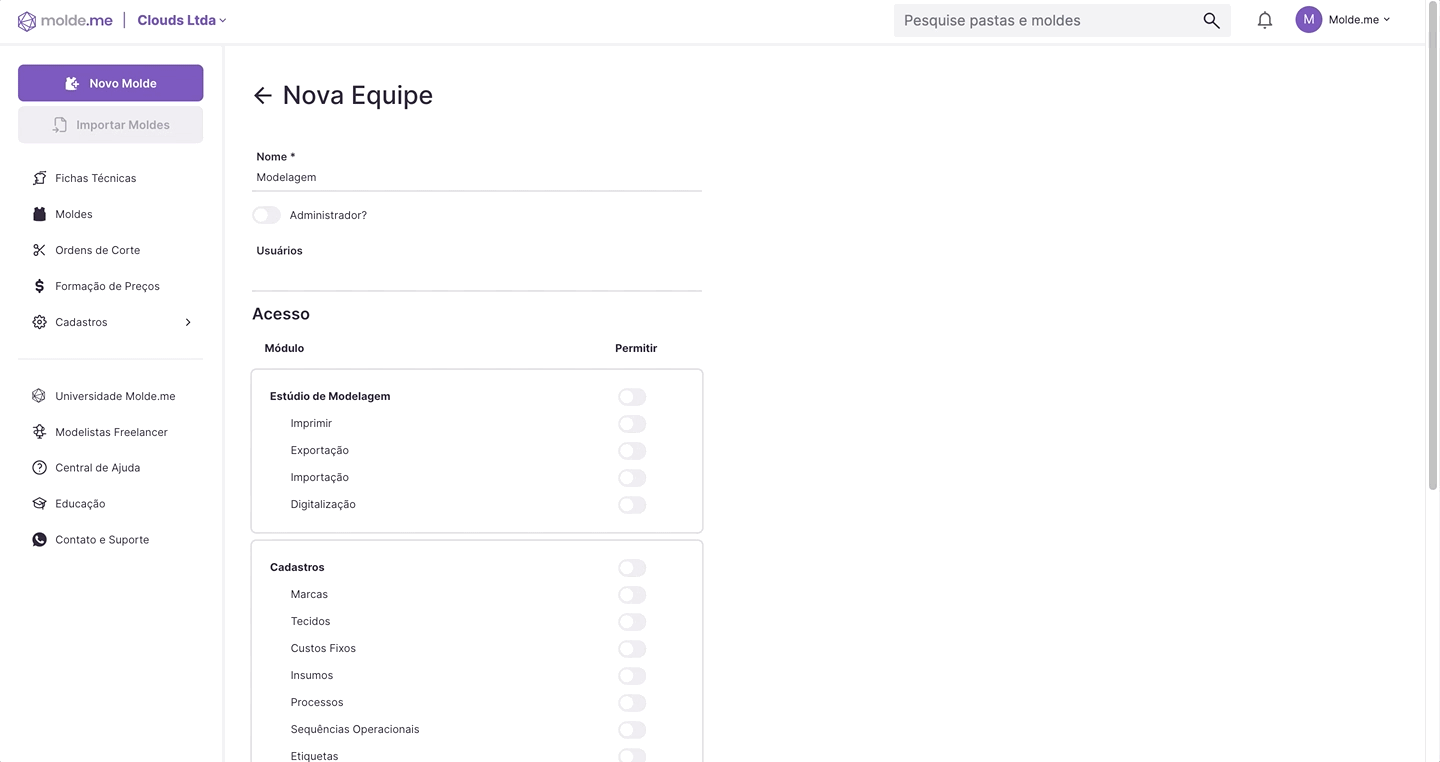
Task: Open the Clouds Ltda company dropdown
Action: (x=182, y=20)
